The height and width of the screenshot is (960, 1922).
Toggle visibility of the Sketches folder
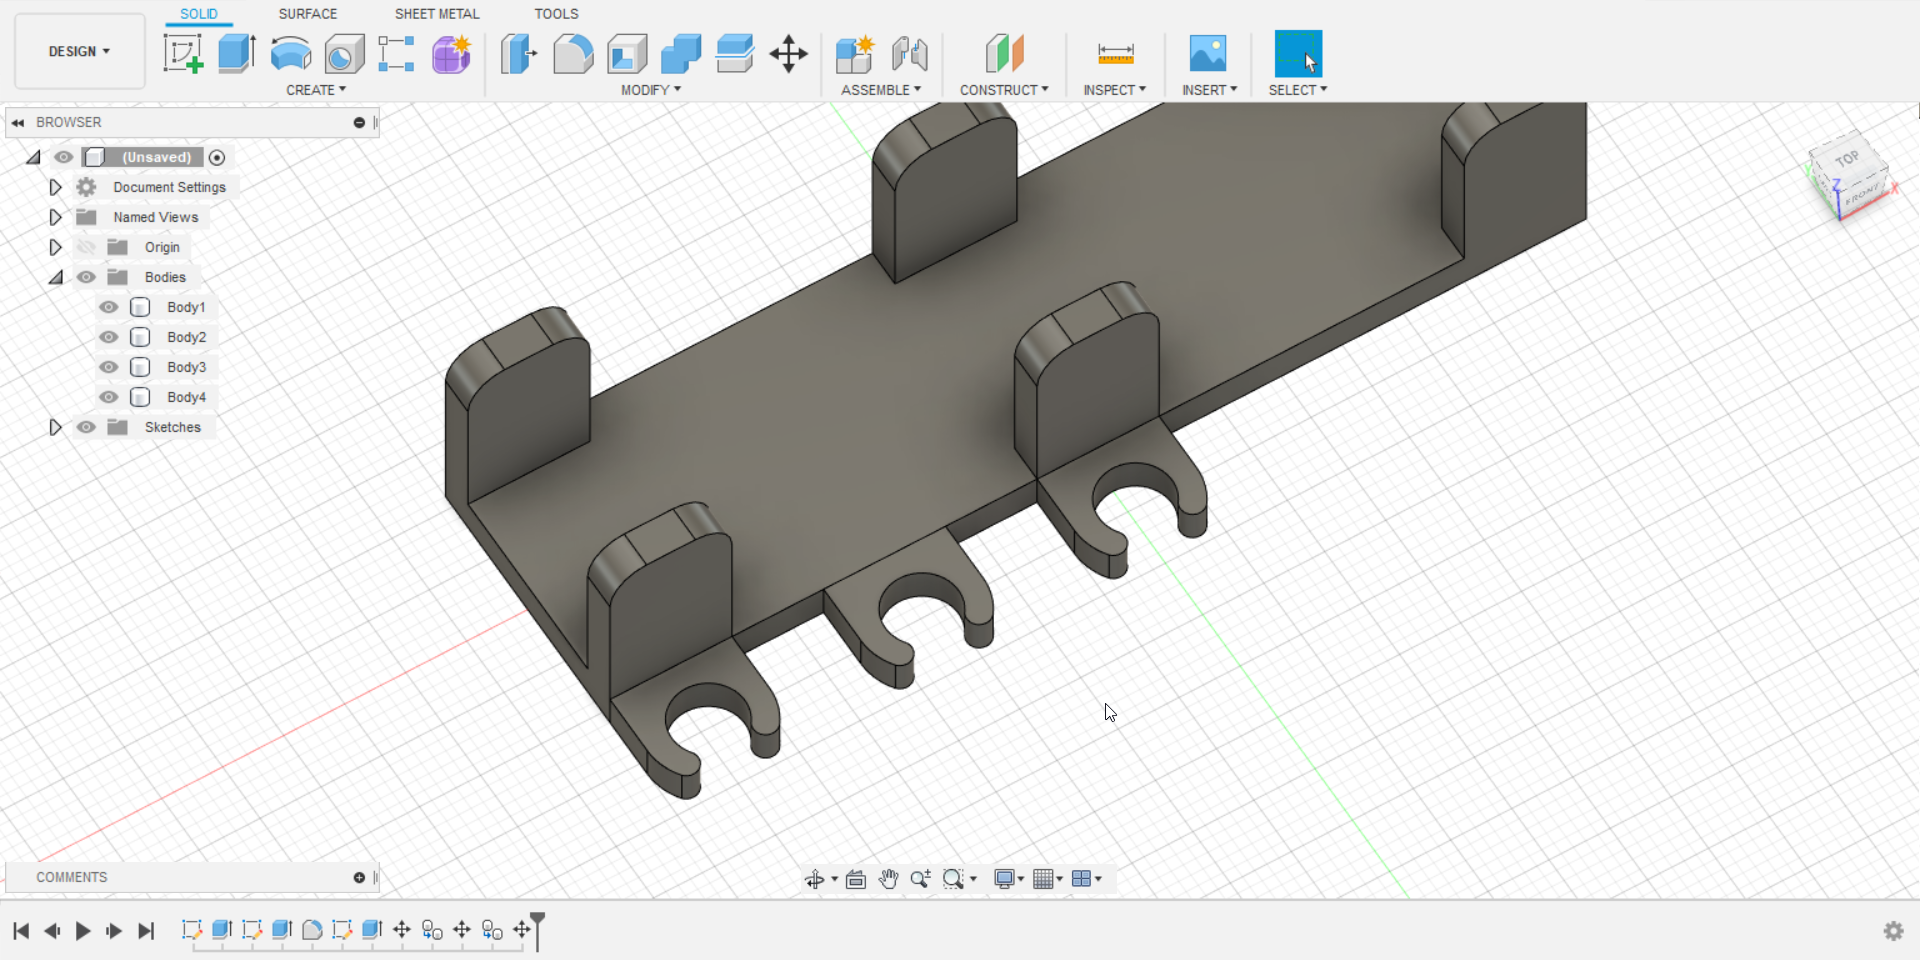click(x=86, y=427)
